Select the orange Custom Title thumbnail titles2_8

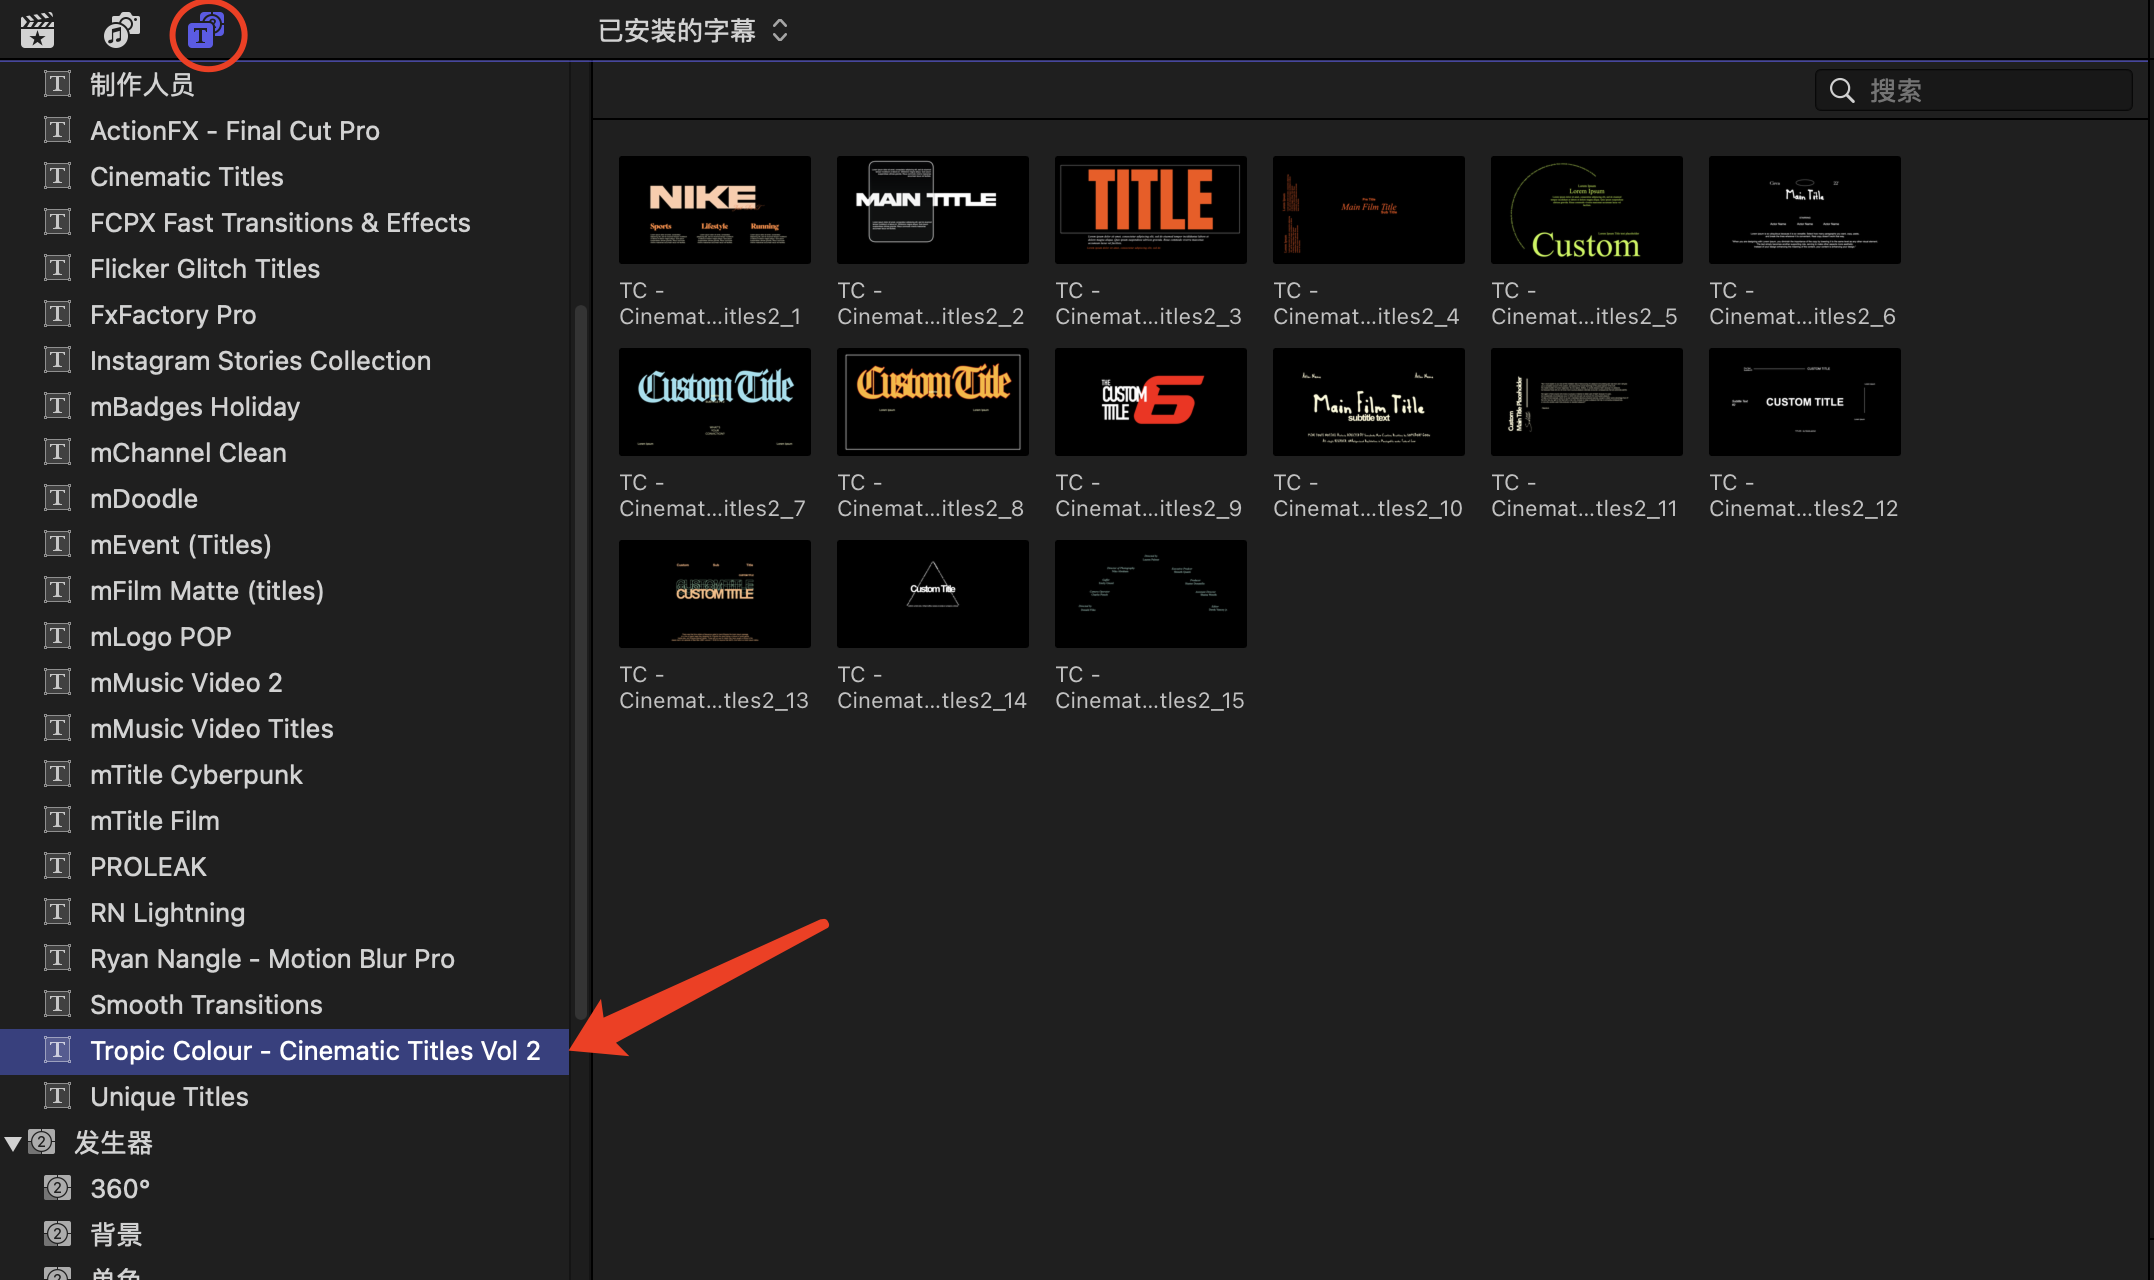click(932, 402)
